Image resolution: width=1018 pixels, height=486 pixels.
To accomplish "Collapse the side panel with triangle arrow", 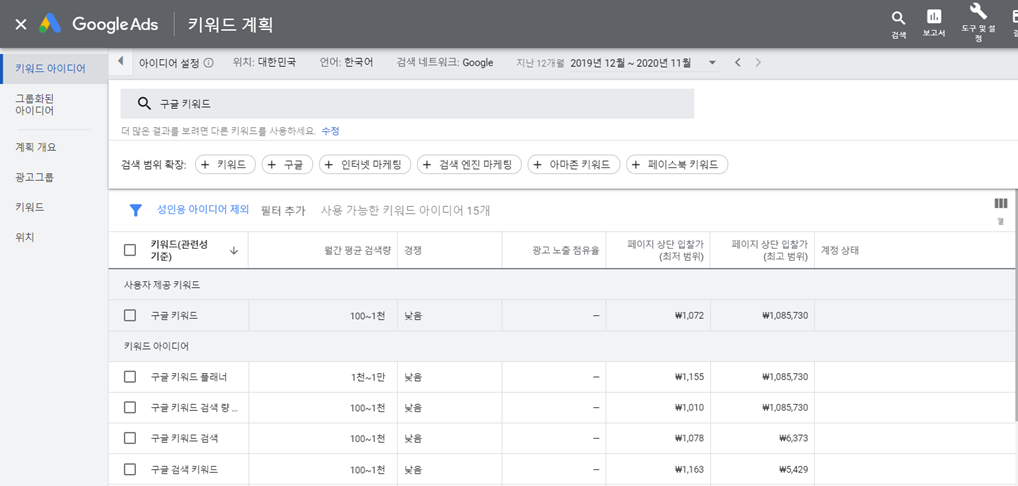I will coord(121,62).
